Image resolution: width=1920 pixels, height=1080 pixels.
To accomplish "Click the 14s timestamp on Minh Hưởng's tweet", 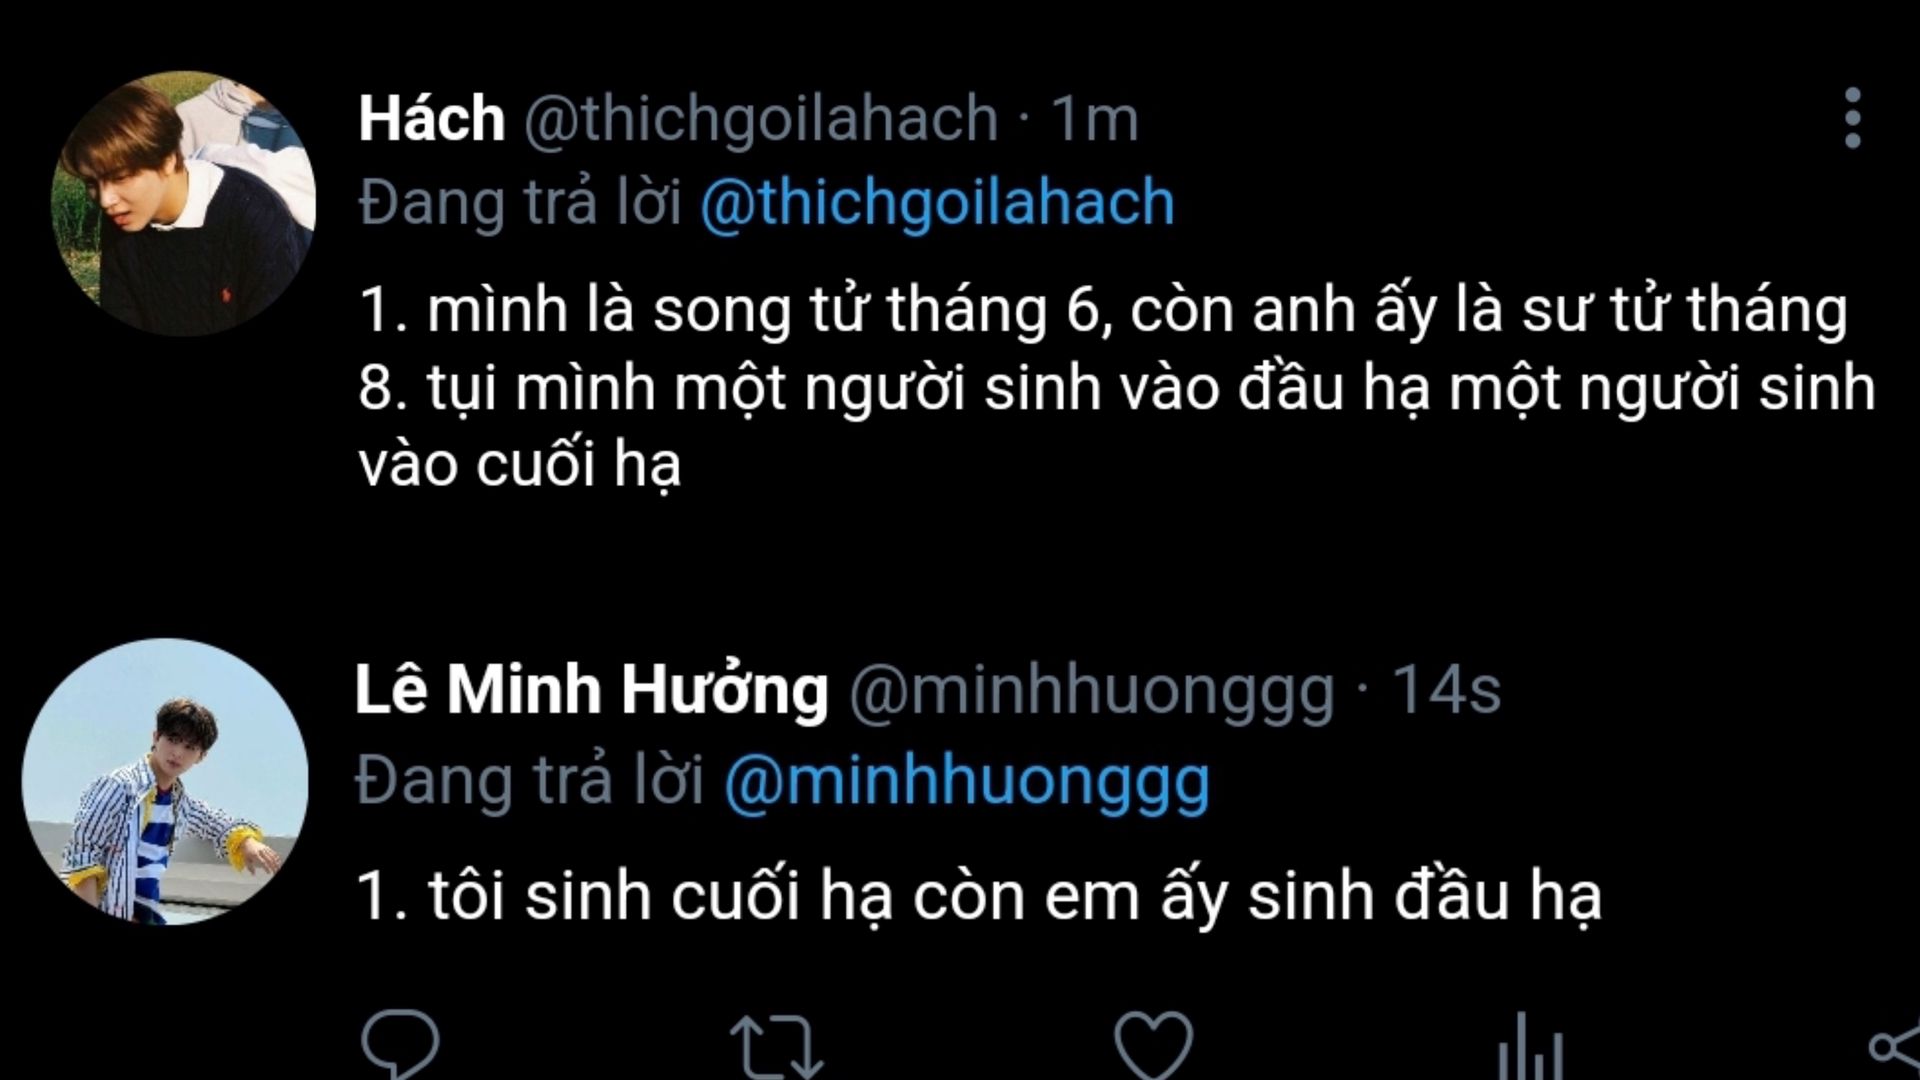I will click(1446, 690).
